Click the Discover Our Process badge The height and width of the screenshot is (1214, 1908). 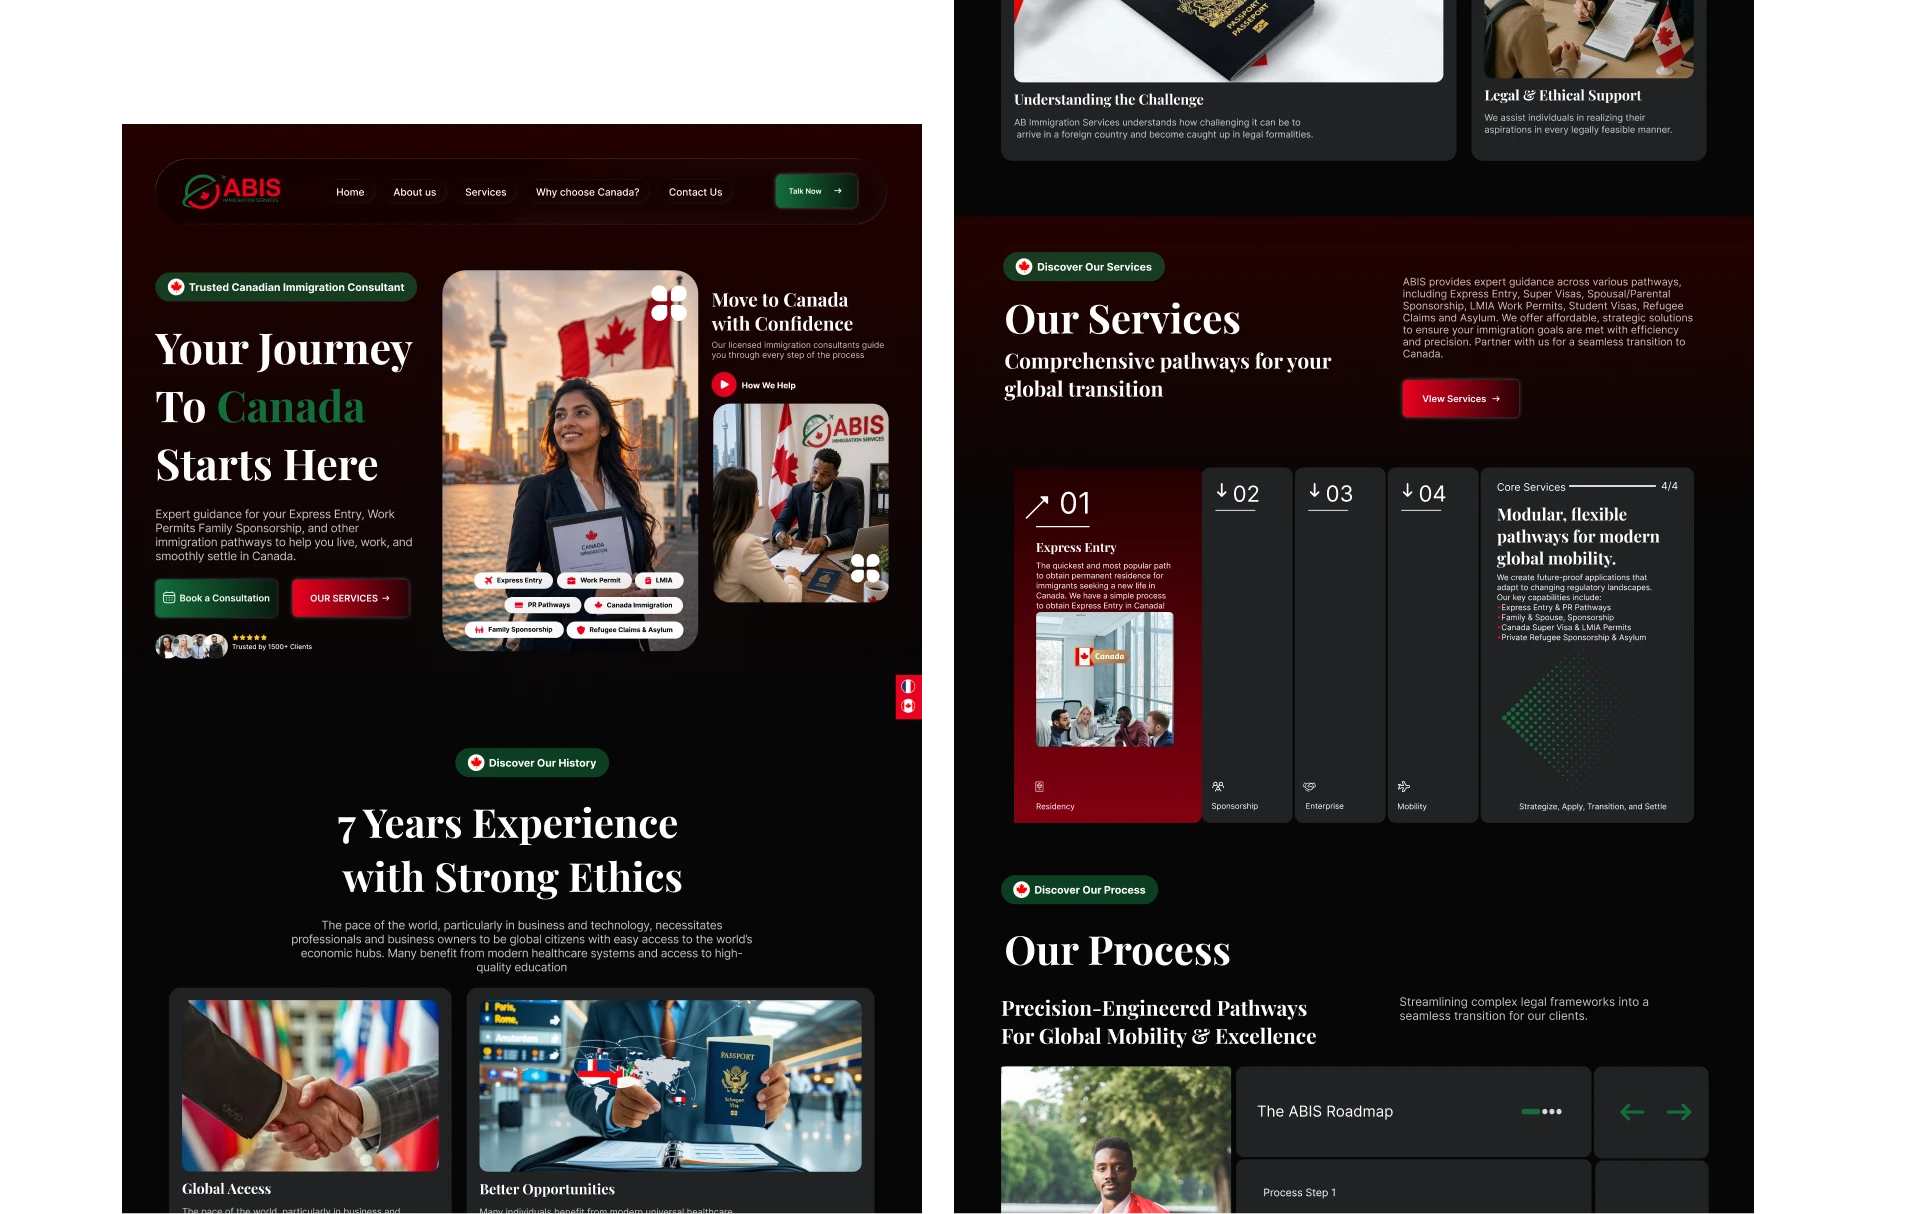1080,890
